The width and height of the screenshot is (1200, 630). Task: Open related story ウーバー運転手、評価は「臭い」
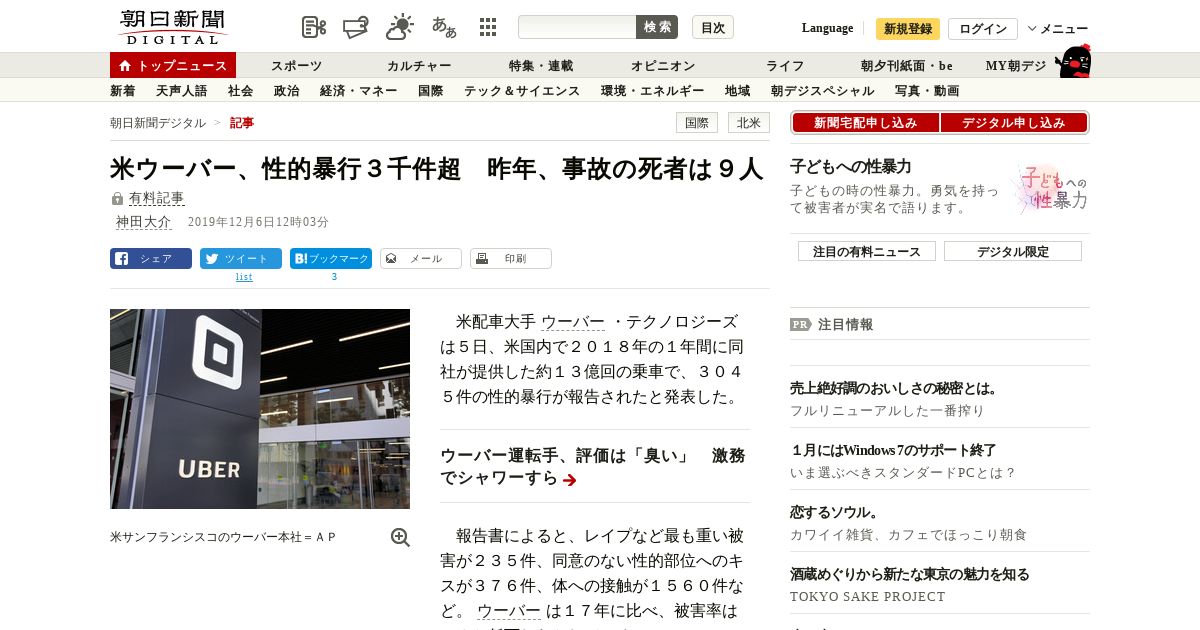(x=593, y=467)
